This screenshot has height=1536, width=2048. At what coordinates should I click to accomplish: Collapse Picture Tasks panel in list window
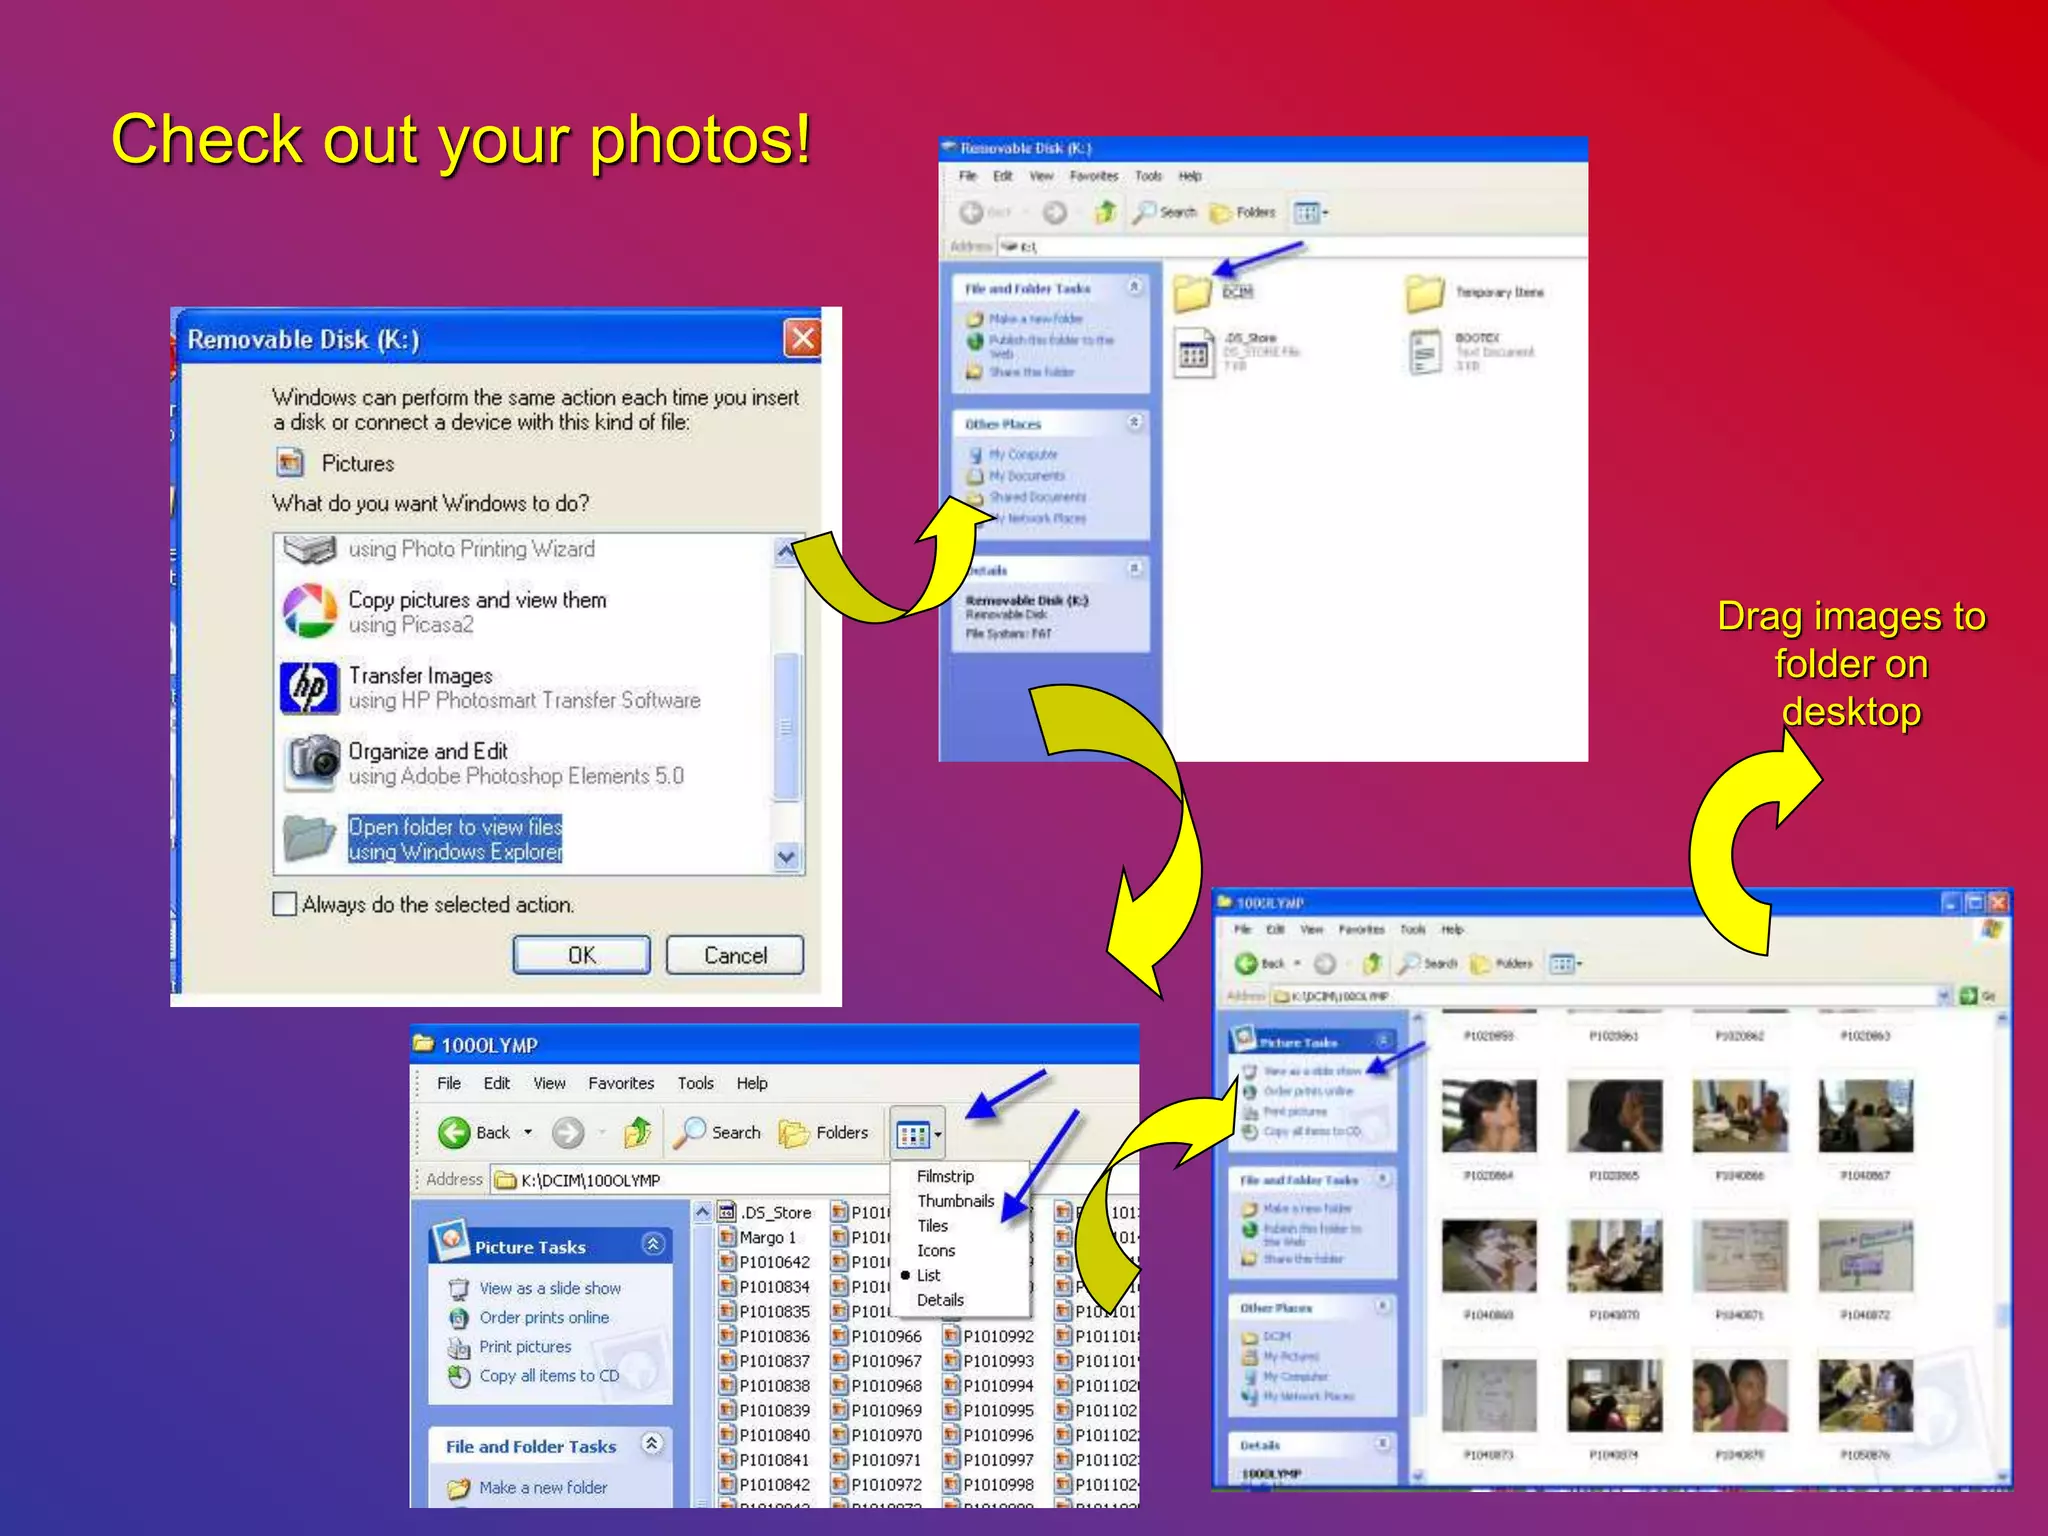click(x=653, y=1244)
